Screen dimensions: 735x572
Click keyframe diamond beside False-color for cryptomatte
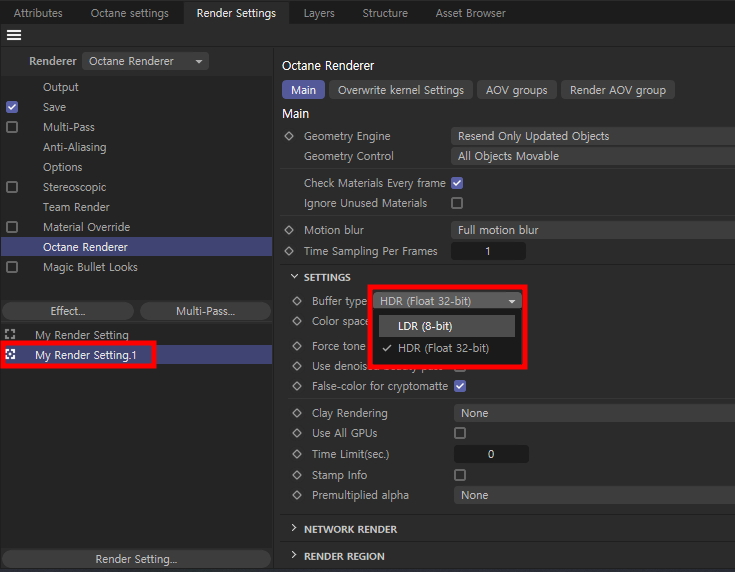[297, 386]
